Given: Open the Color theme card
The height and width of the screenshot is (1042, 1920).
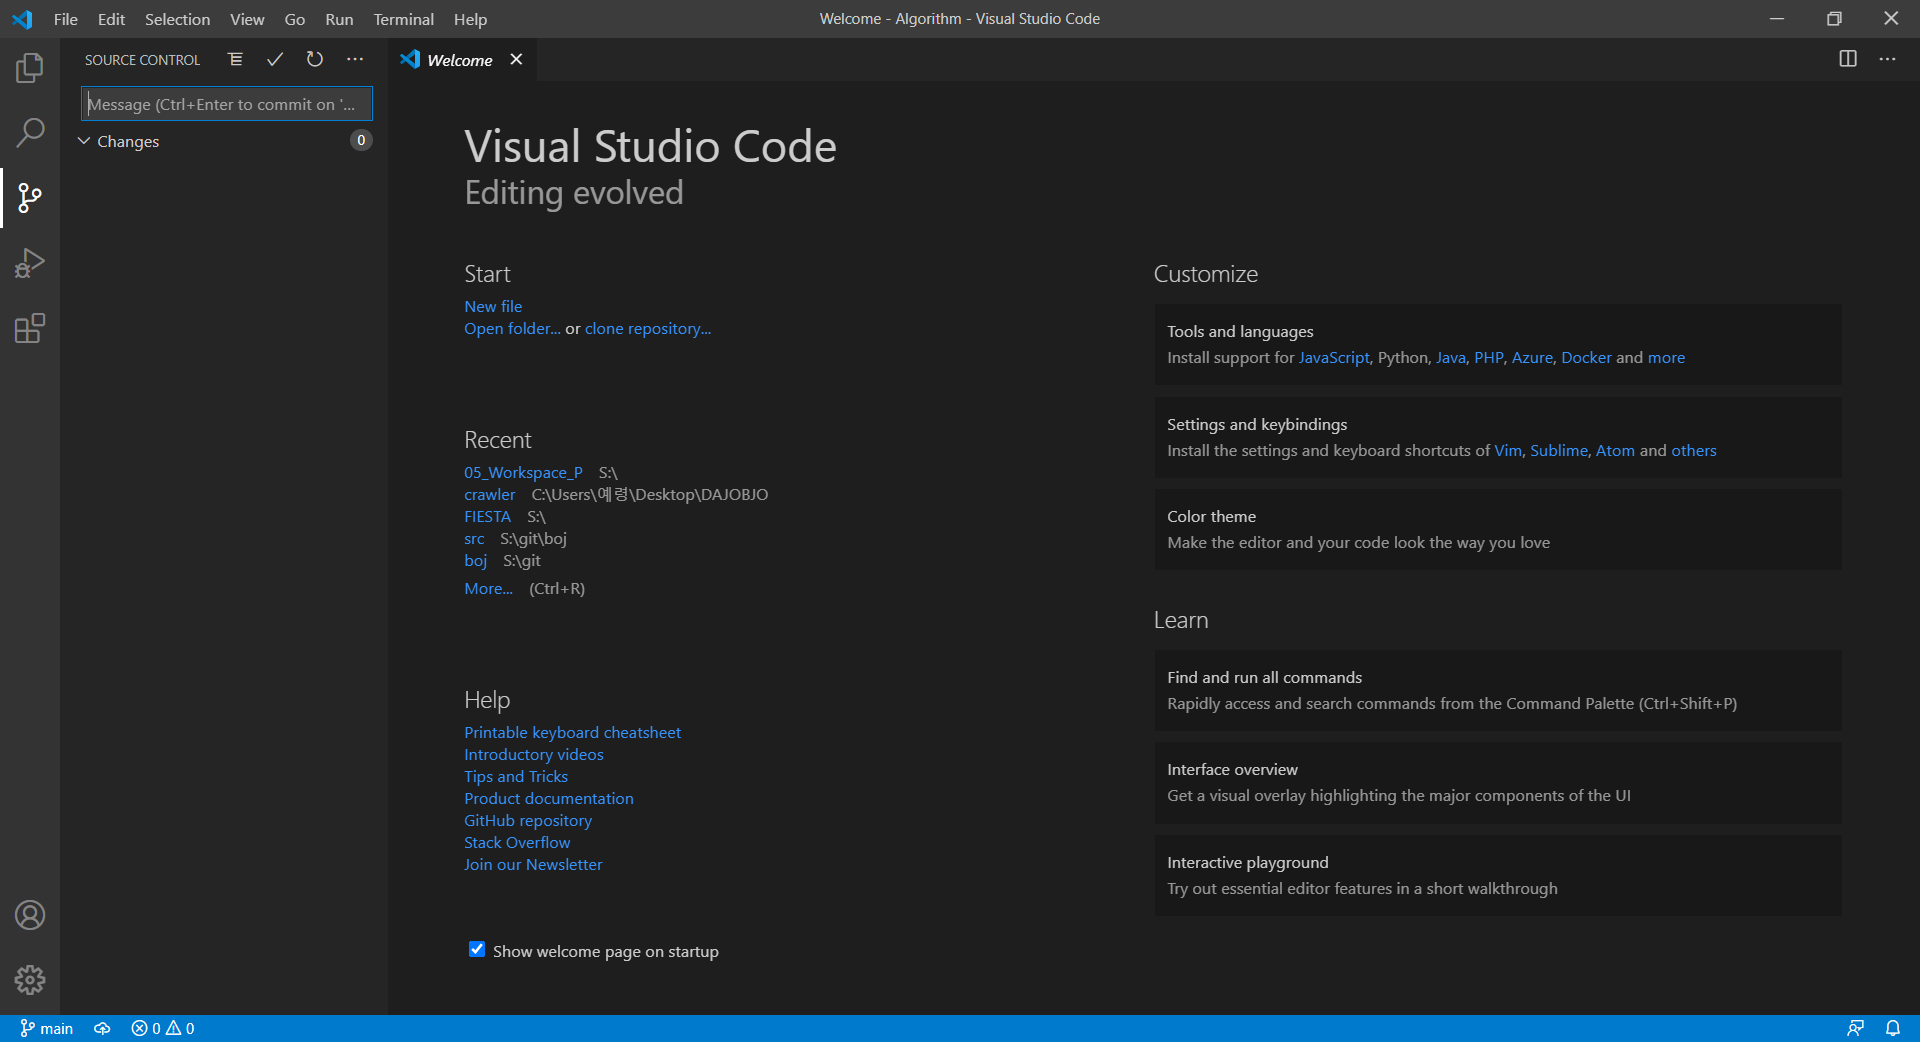Looking at the screenshot, I should [x=1498, y=530].
